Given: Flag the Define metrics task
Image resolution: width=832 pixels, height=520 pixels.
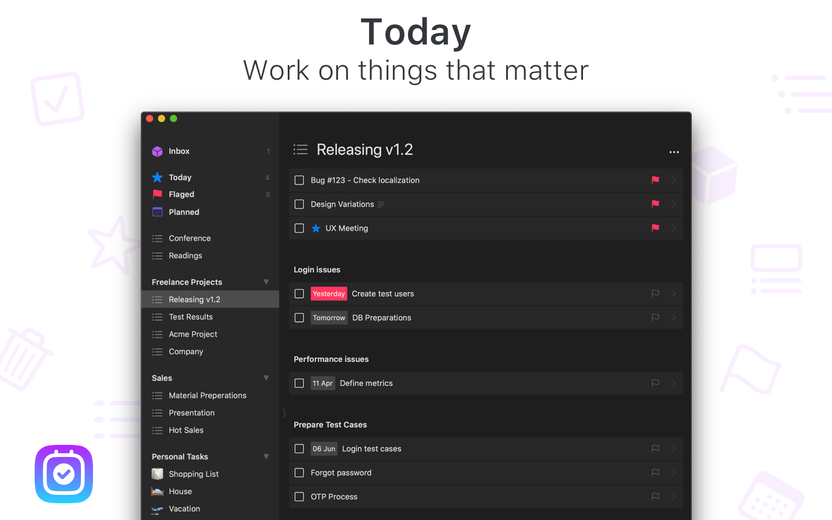Looking at the screenshot, I should coord(655,383).
